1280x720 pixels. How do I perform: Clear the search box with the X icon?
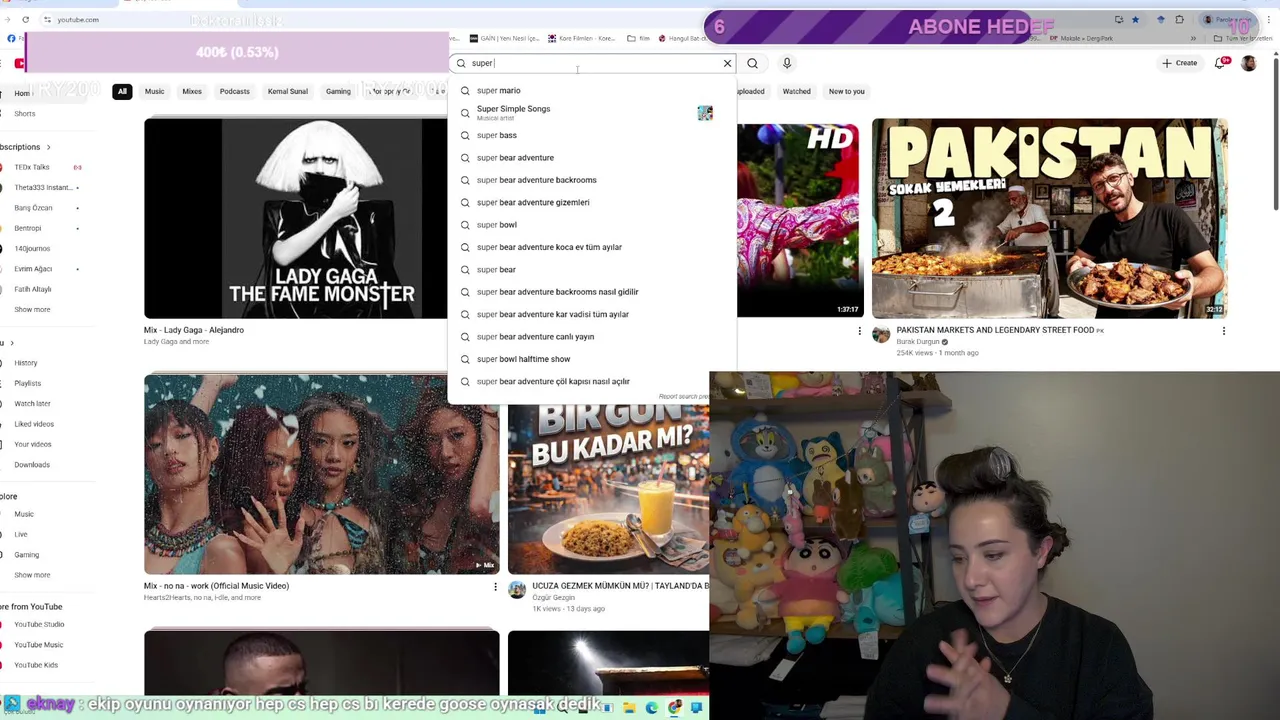[x=727, y=63]
